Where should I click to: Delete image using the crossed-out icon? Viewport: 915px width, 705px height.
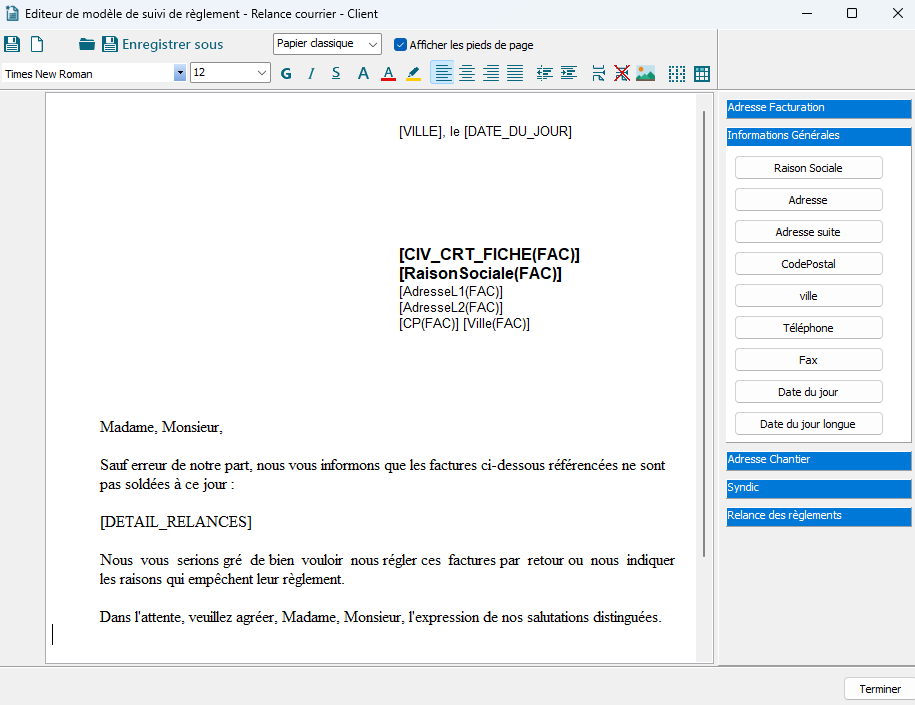point(622,72)
